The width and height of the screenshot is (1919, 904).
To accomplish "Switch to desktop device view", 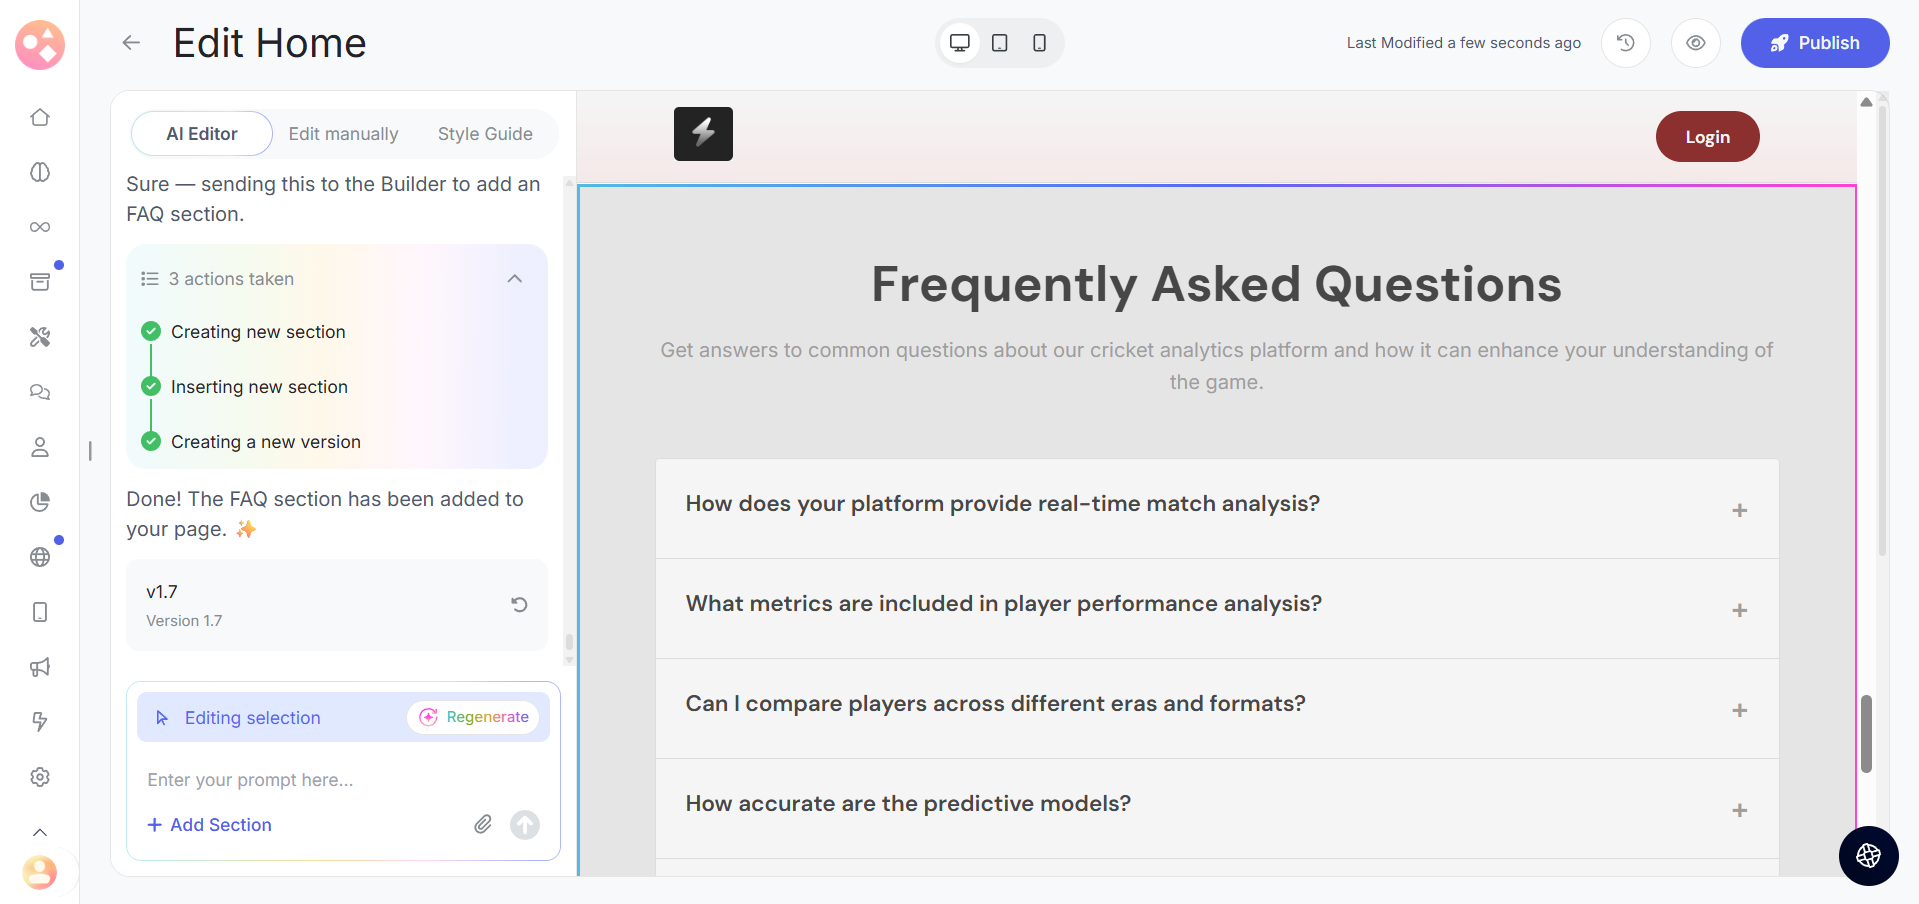I will [x=960, y=43].
